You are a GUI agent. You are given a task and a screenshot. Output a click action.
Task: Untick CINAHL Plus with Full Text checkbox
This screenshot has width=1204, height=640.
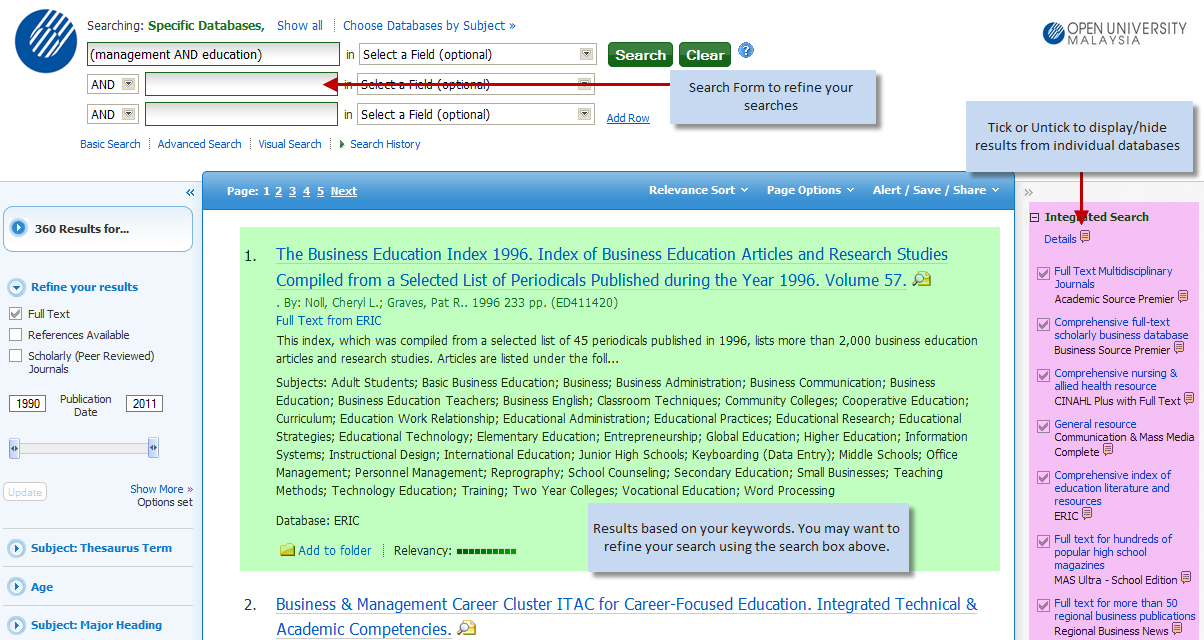(1044, 374)
